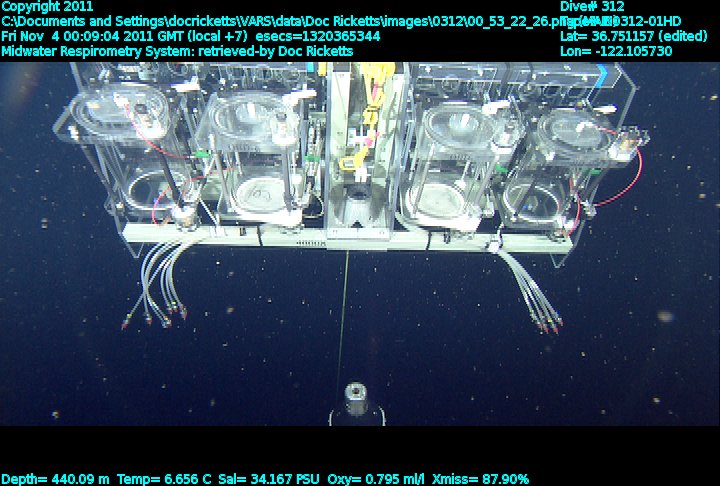The image size is (720, 486).
Task: Click the right bundle of hanging tubes
Action: click(x=530, y=290)
